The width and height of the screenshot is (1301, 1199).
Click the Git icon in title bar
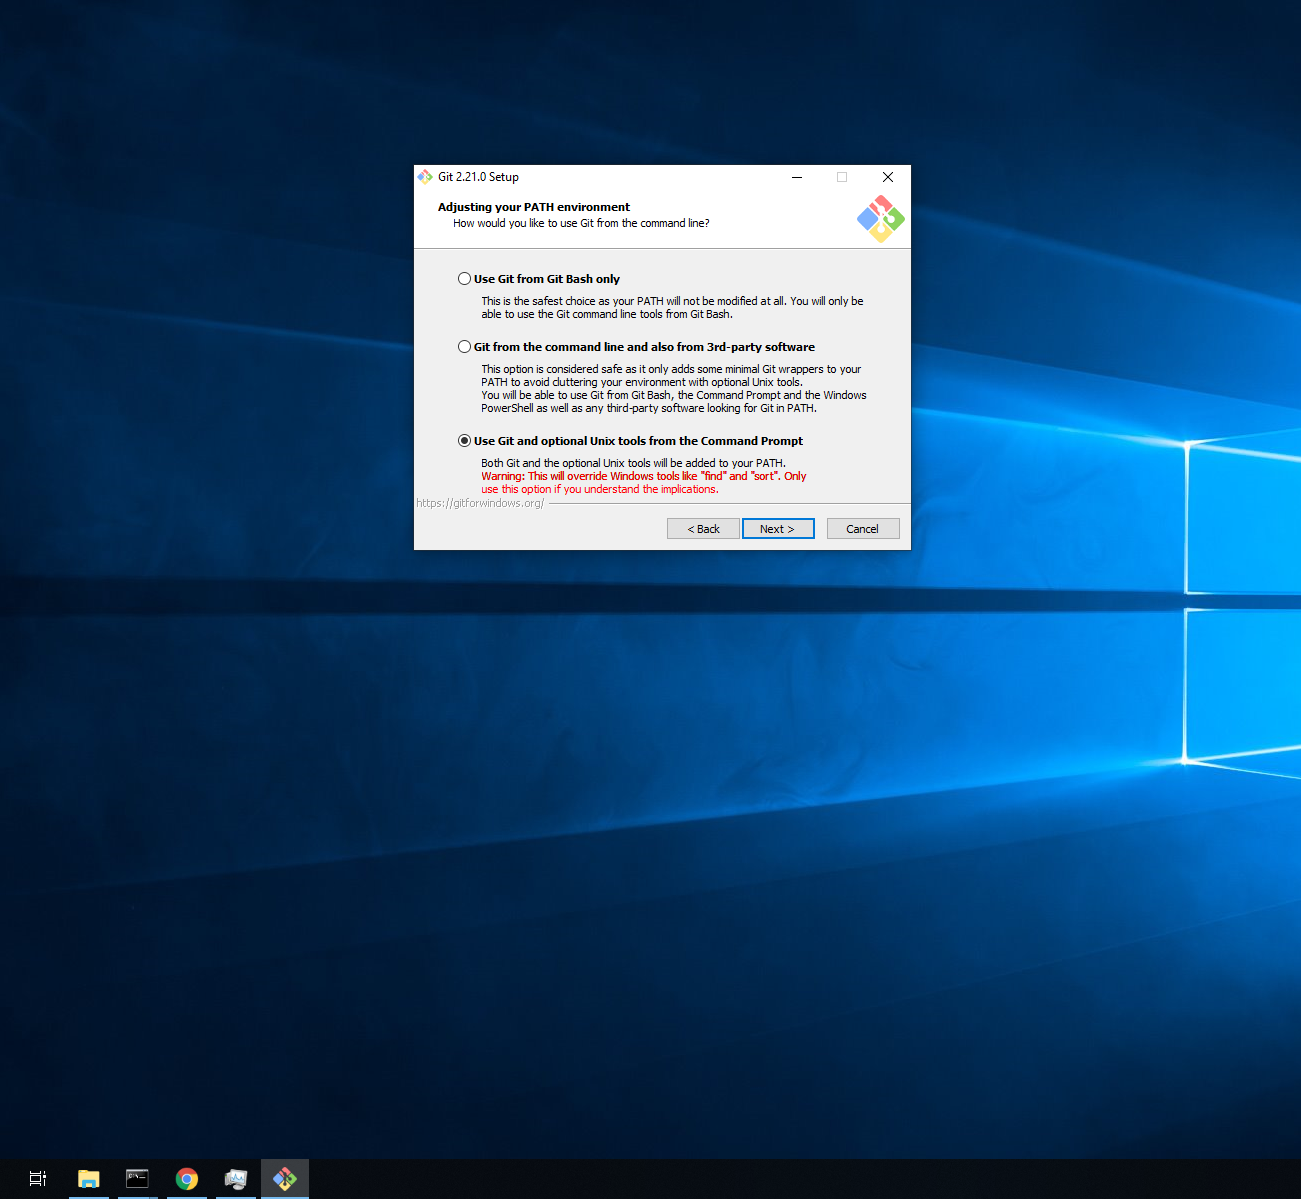tap(425, 177)
